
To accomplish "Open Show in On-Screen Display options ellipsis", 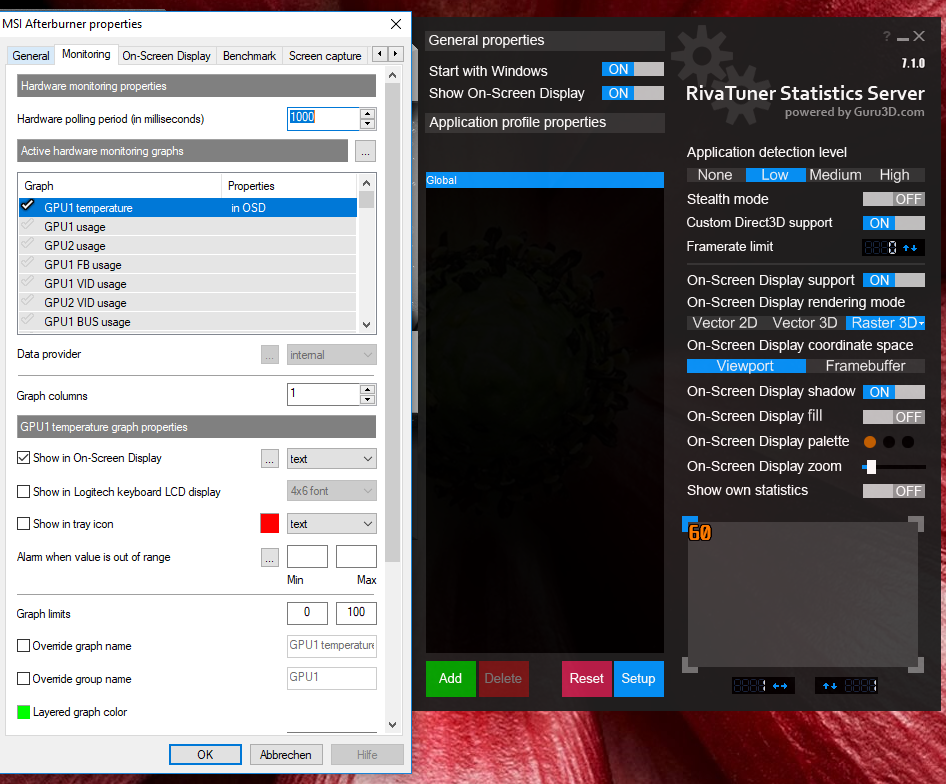I will (x=270, y=459).
